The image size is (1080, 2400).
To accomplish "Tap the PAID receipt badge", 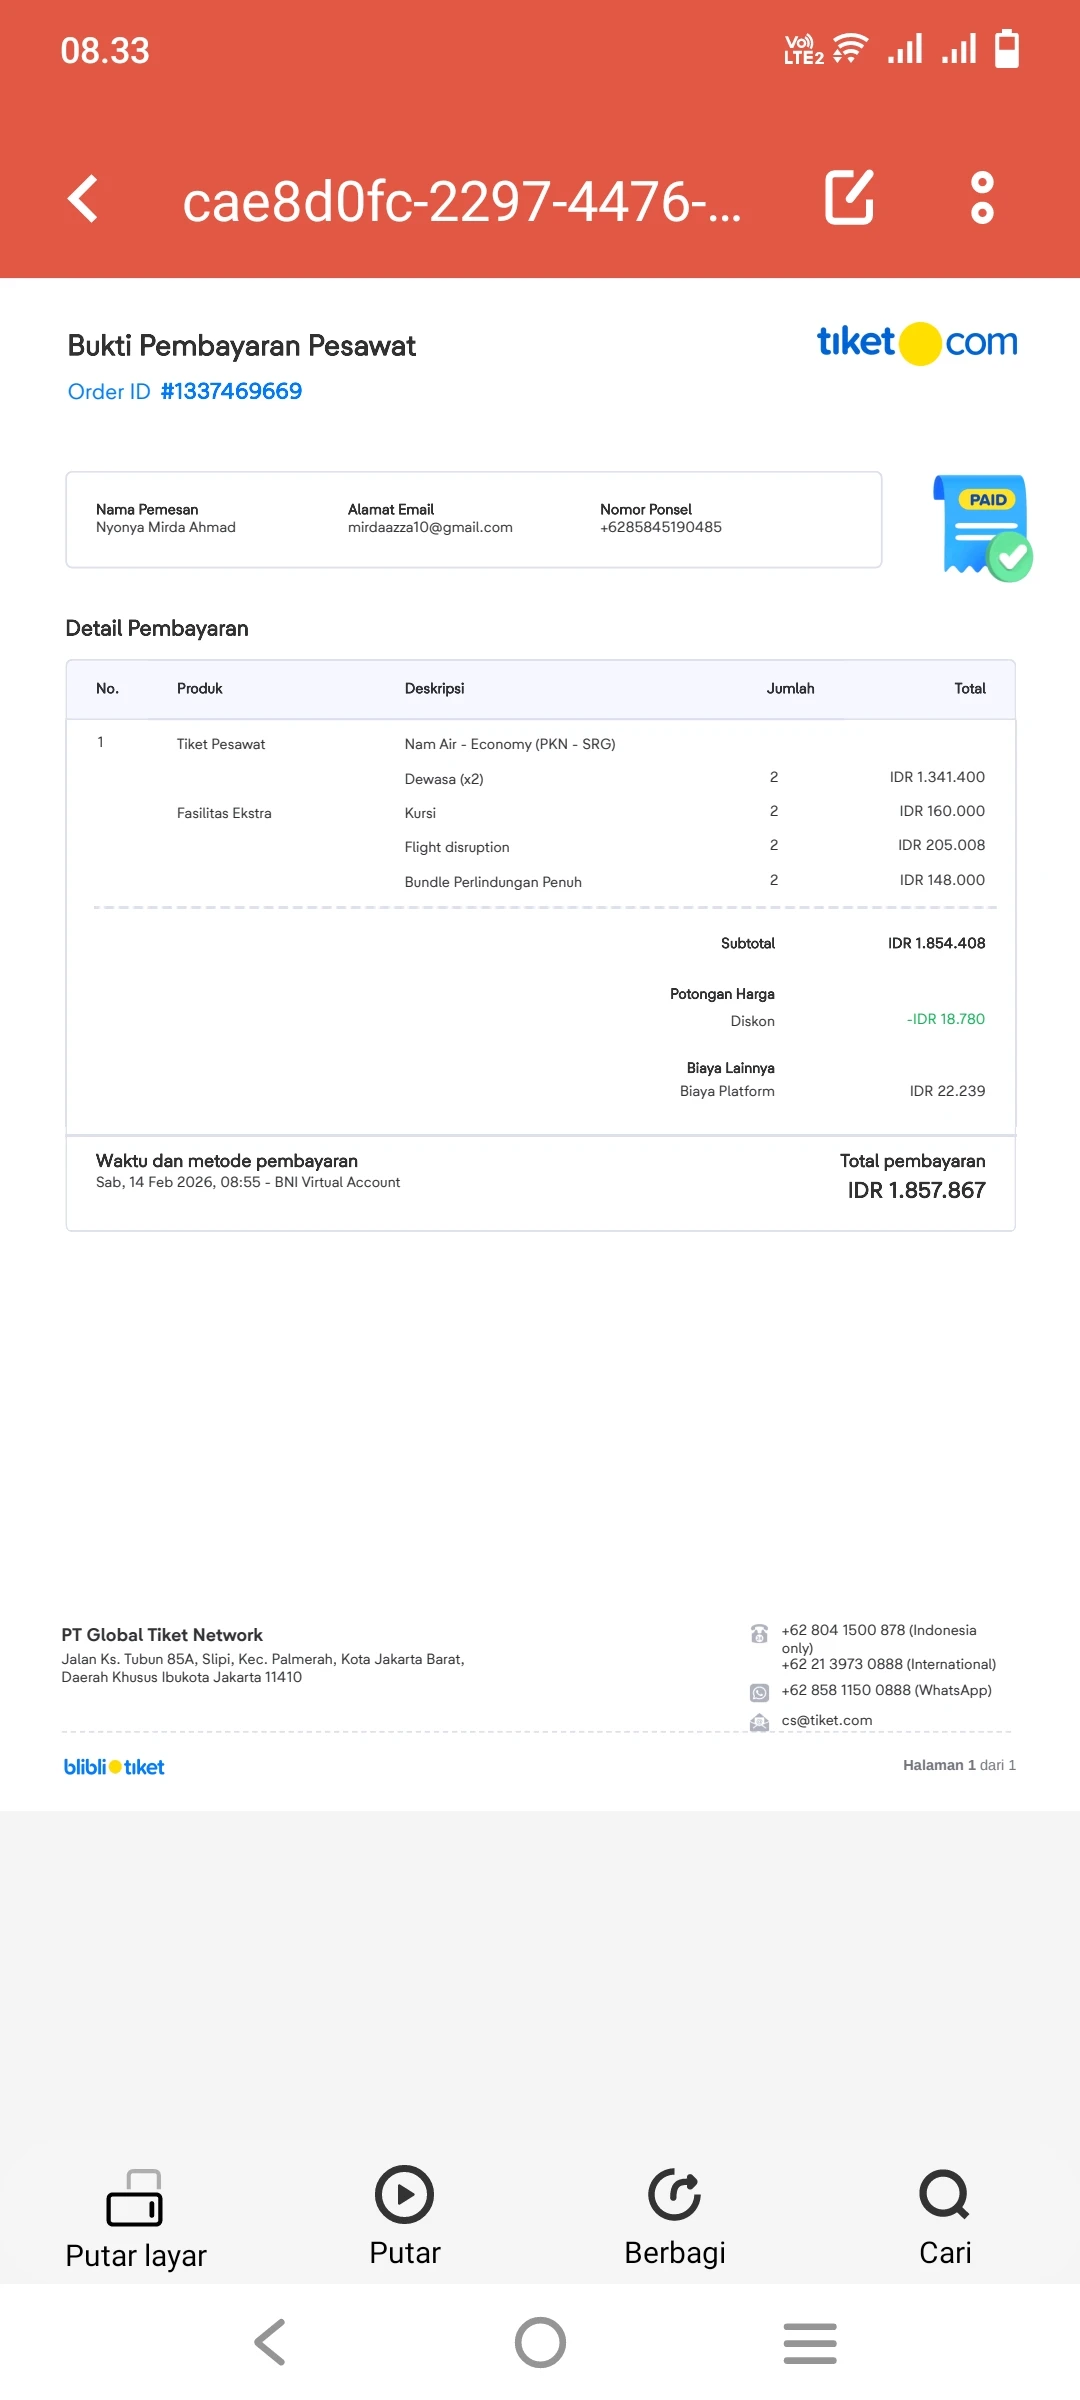I will [982, 527].
